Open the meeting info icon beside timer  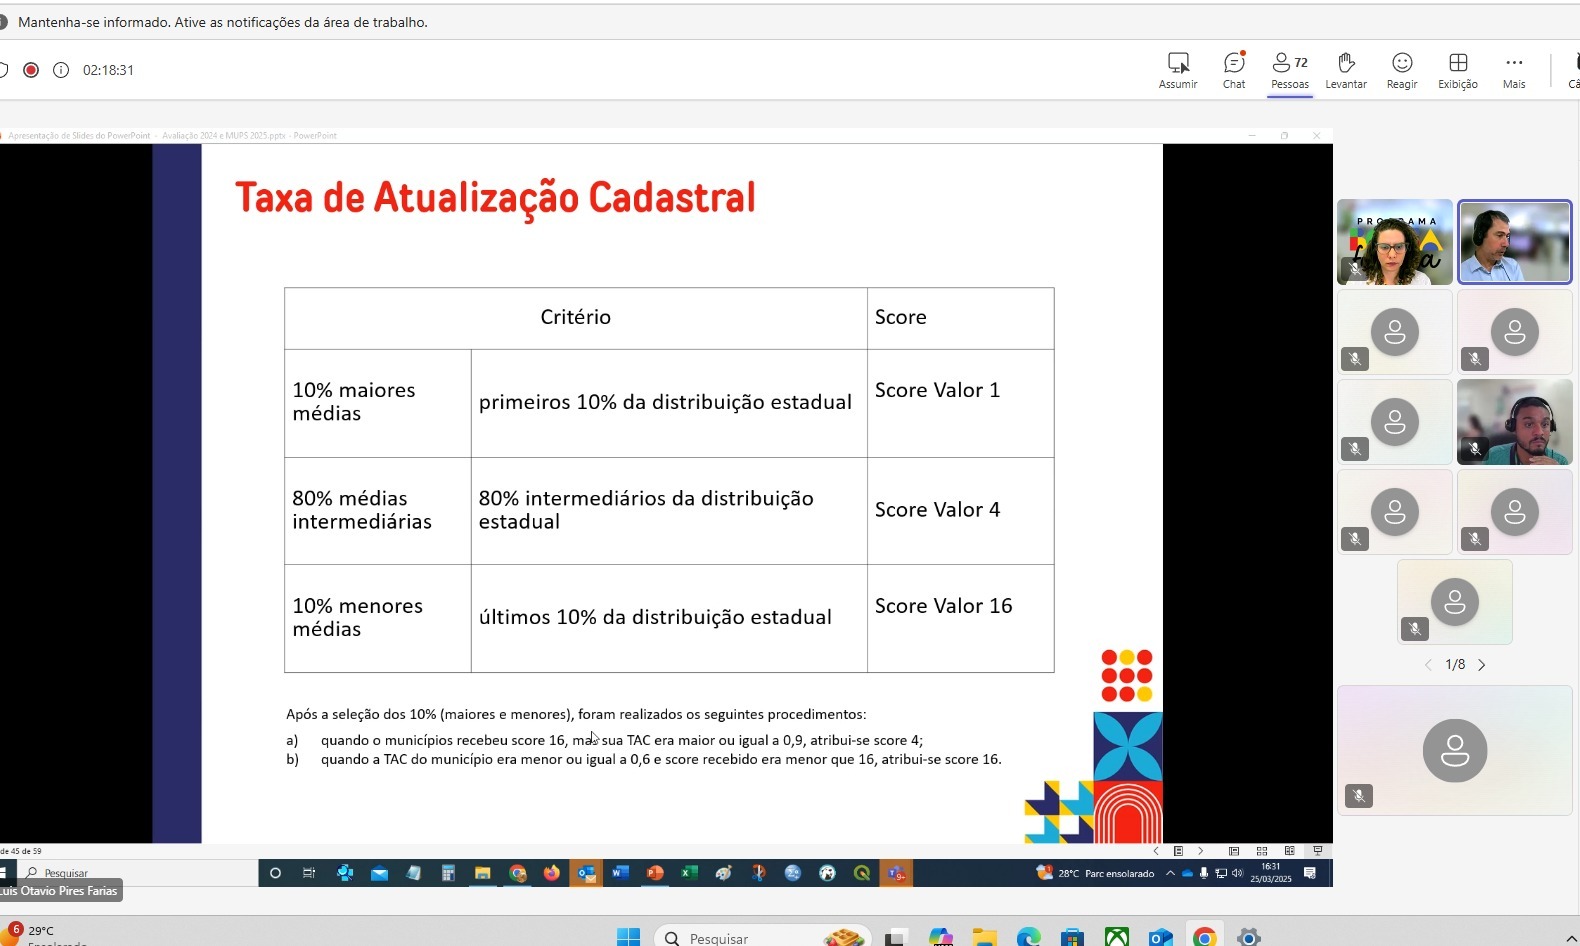[x=61, y=70]
